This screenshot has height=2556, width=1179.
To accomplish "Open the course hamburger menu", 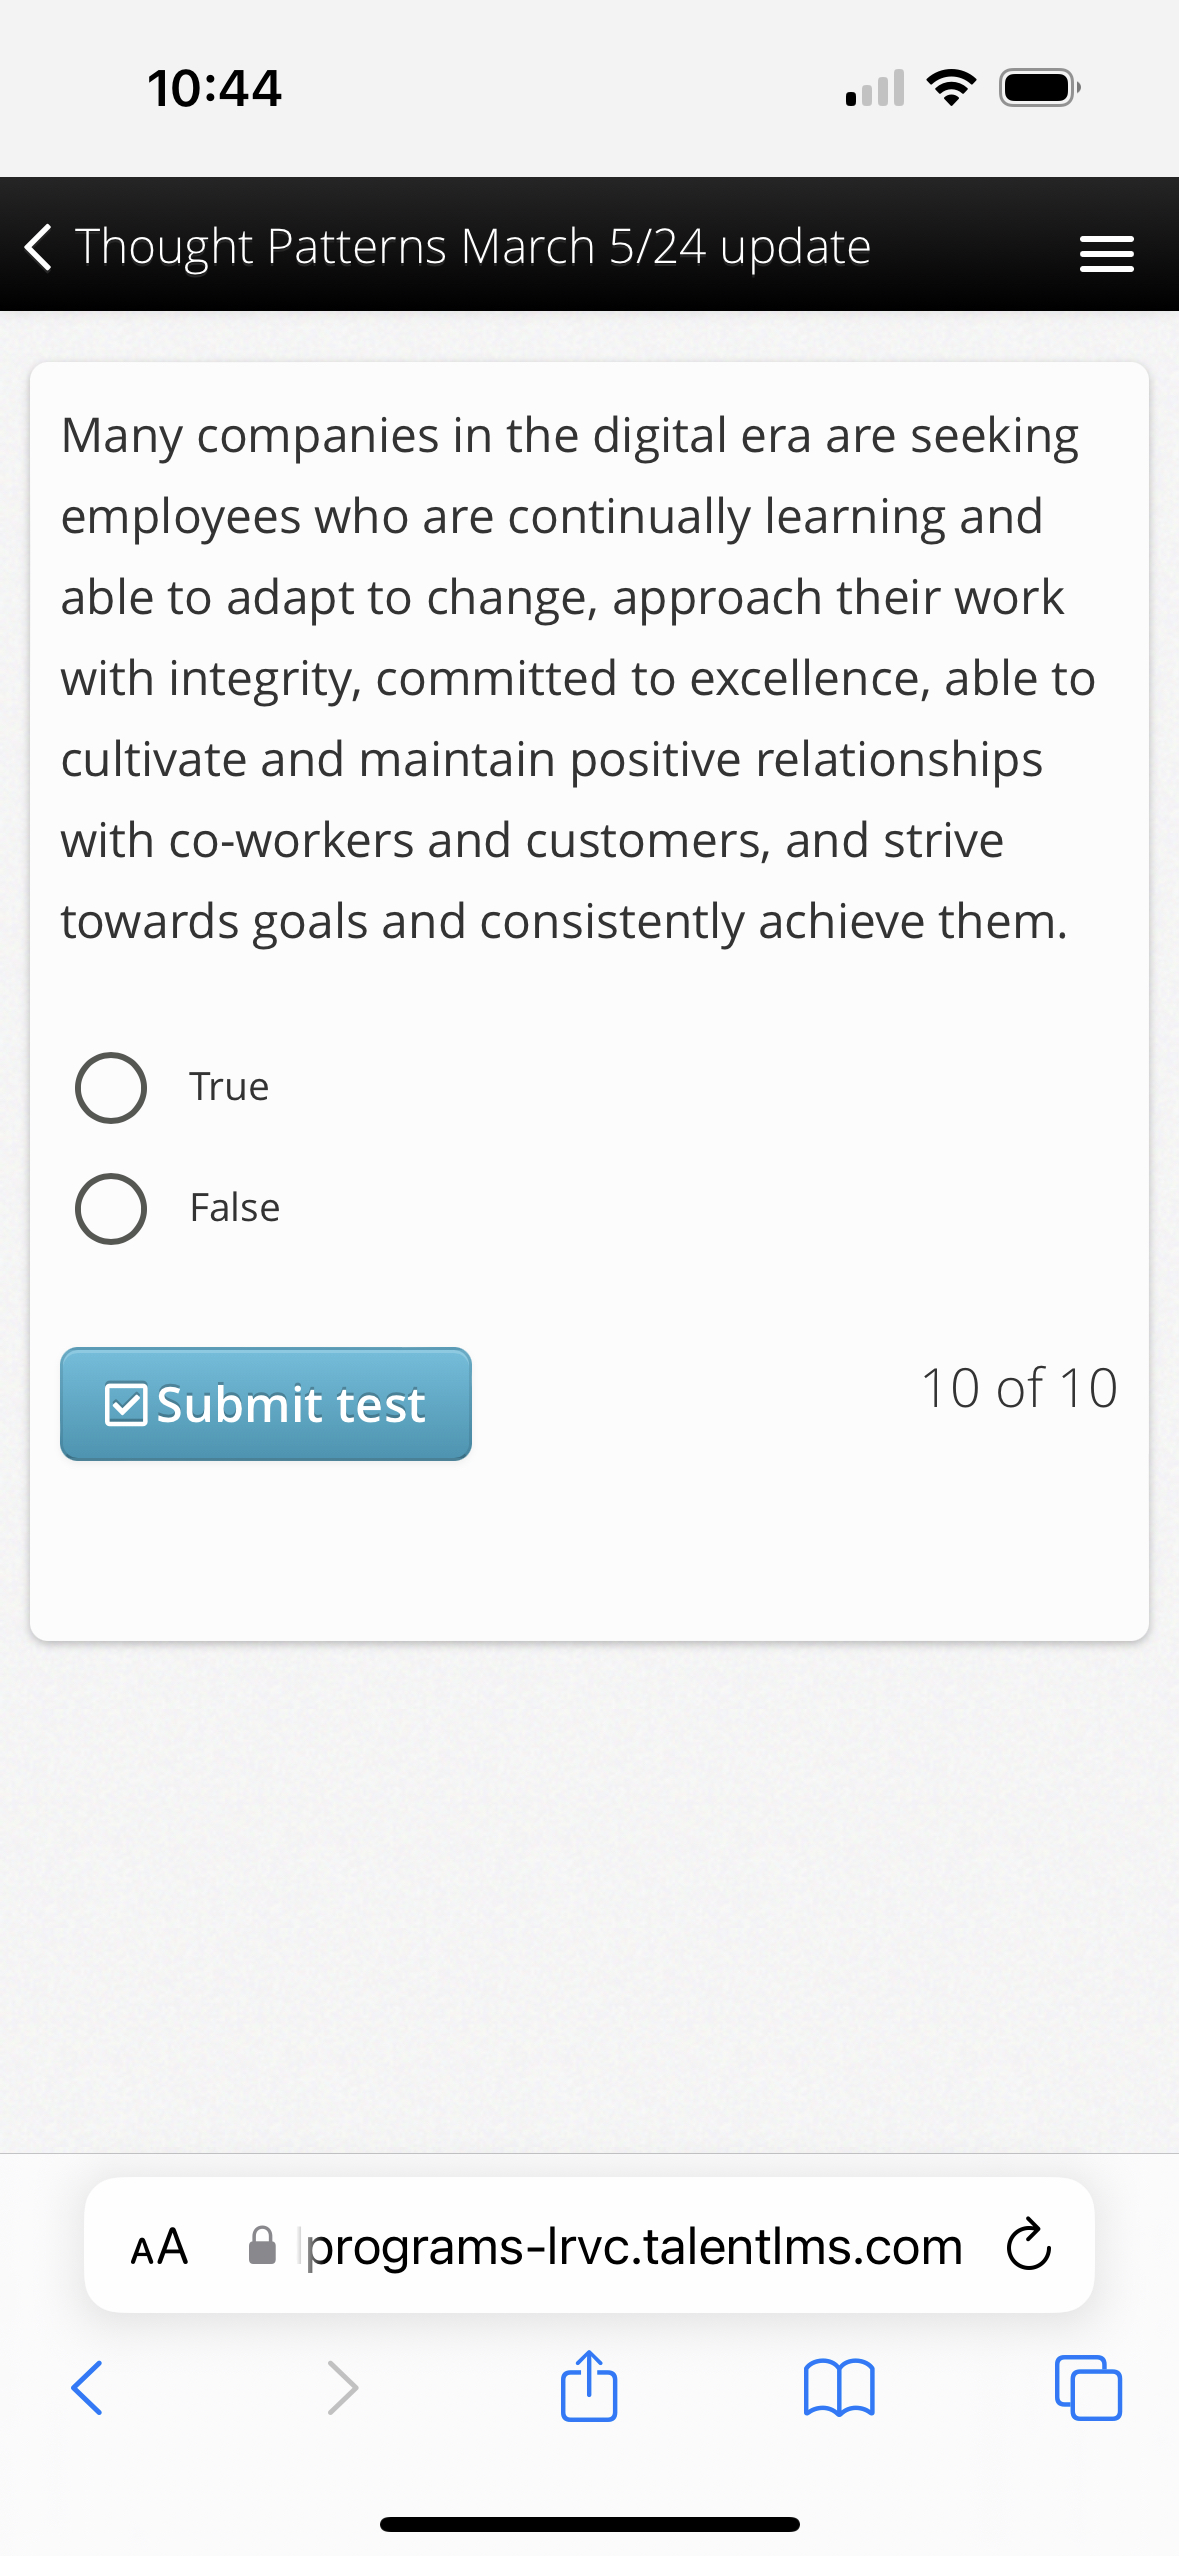I will (1106, 252).
